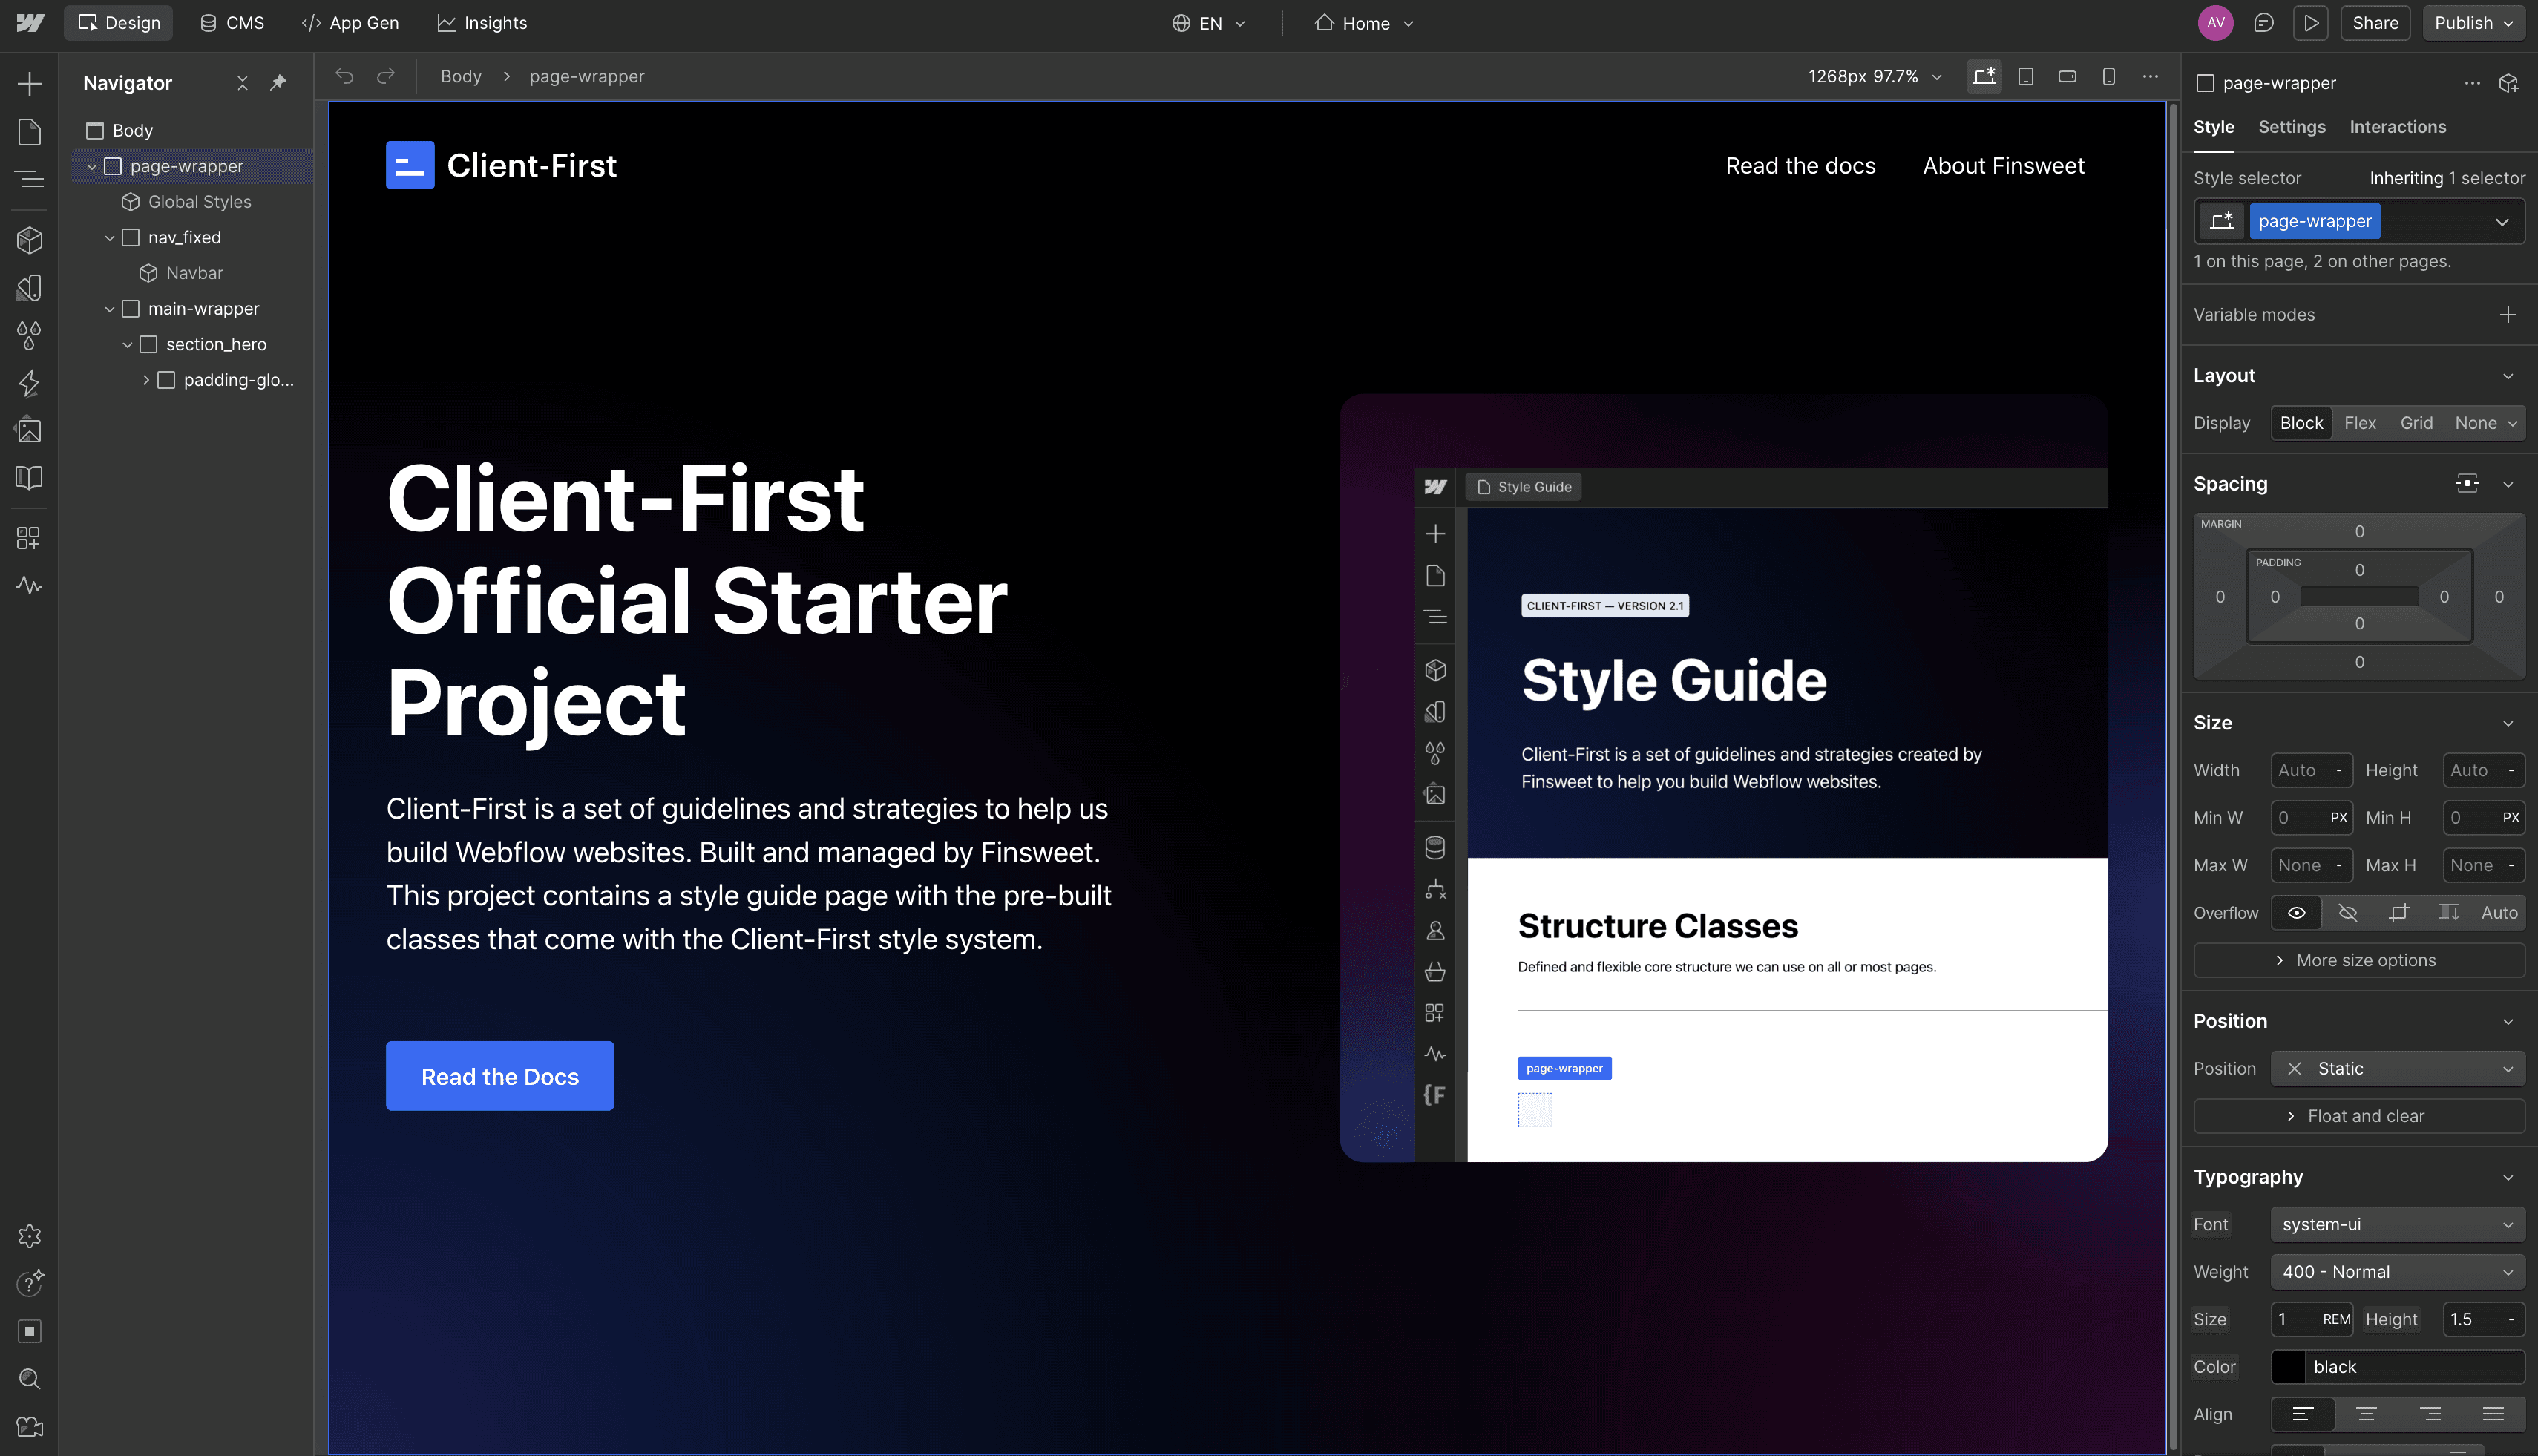
Task: Open the Home page selector dropdown
Action: (1365, 23)
